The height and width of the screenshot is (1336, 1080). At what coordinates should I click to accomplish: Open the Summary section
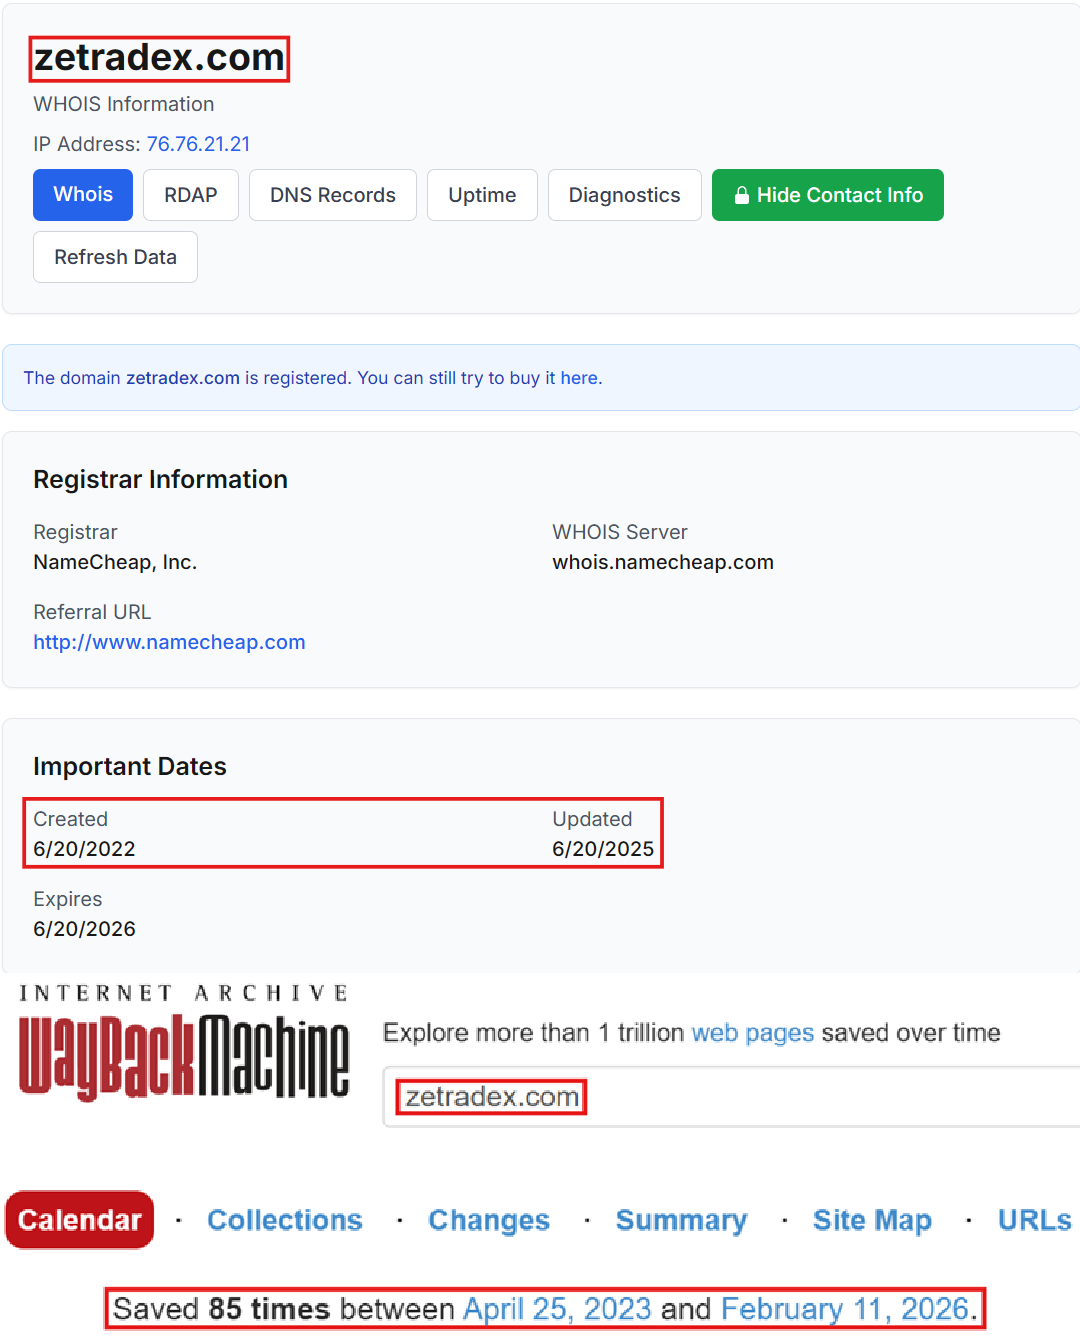(x=681, y=1219)
